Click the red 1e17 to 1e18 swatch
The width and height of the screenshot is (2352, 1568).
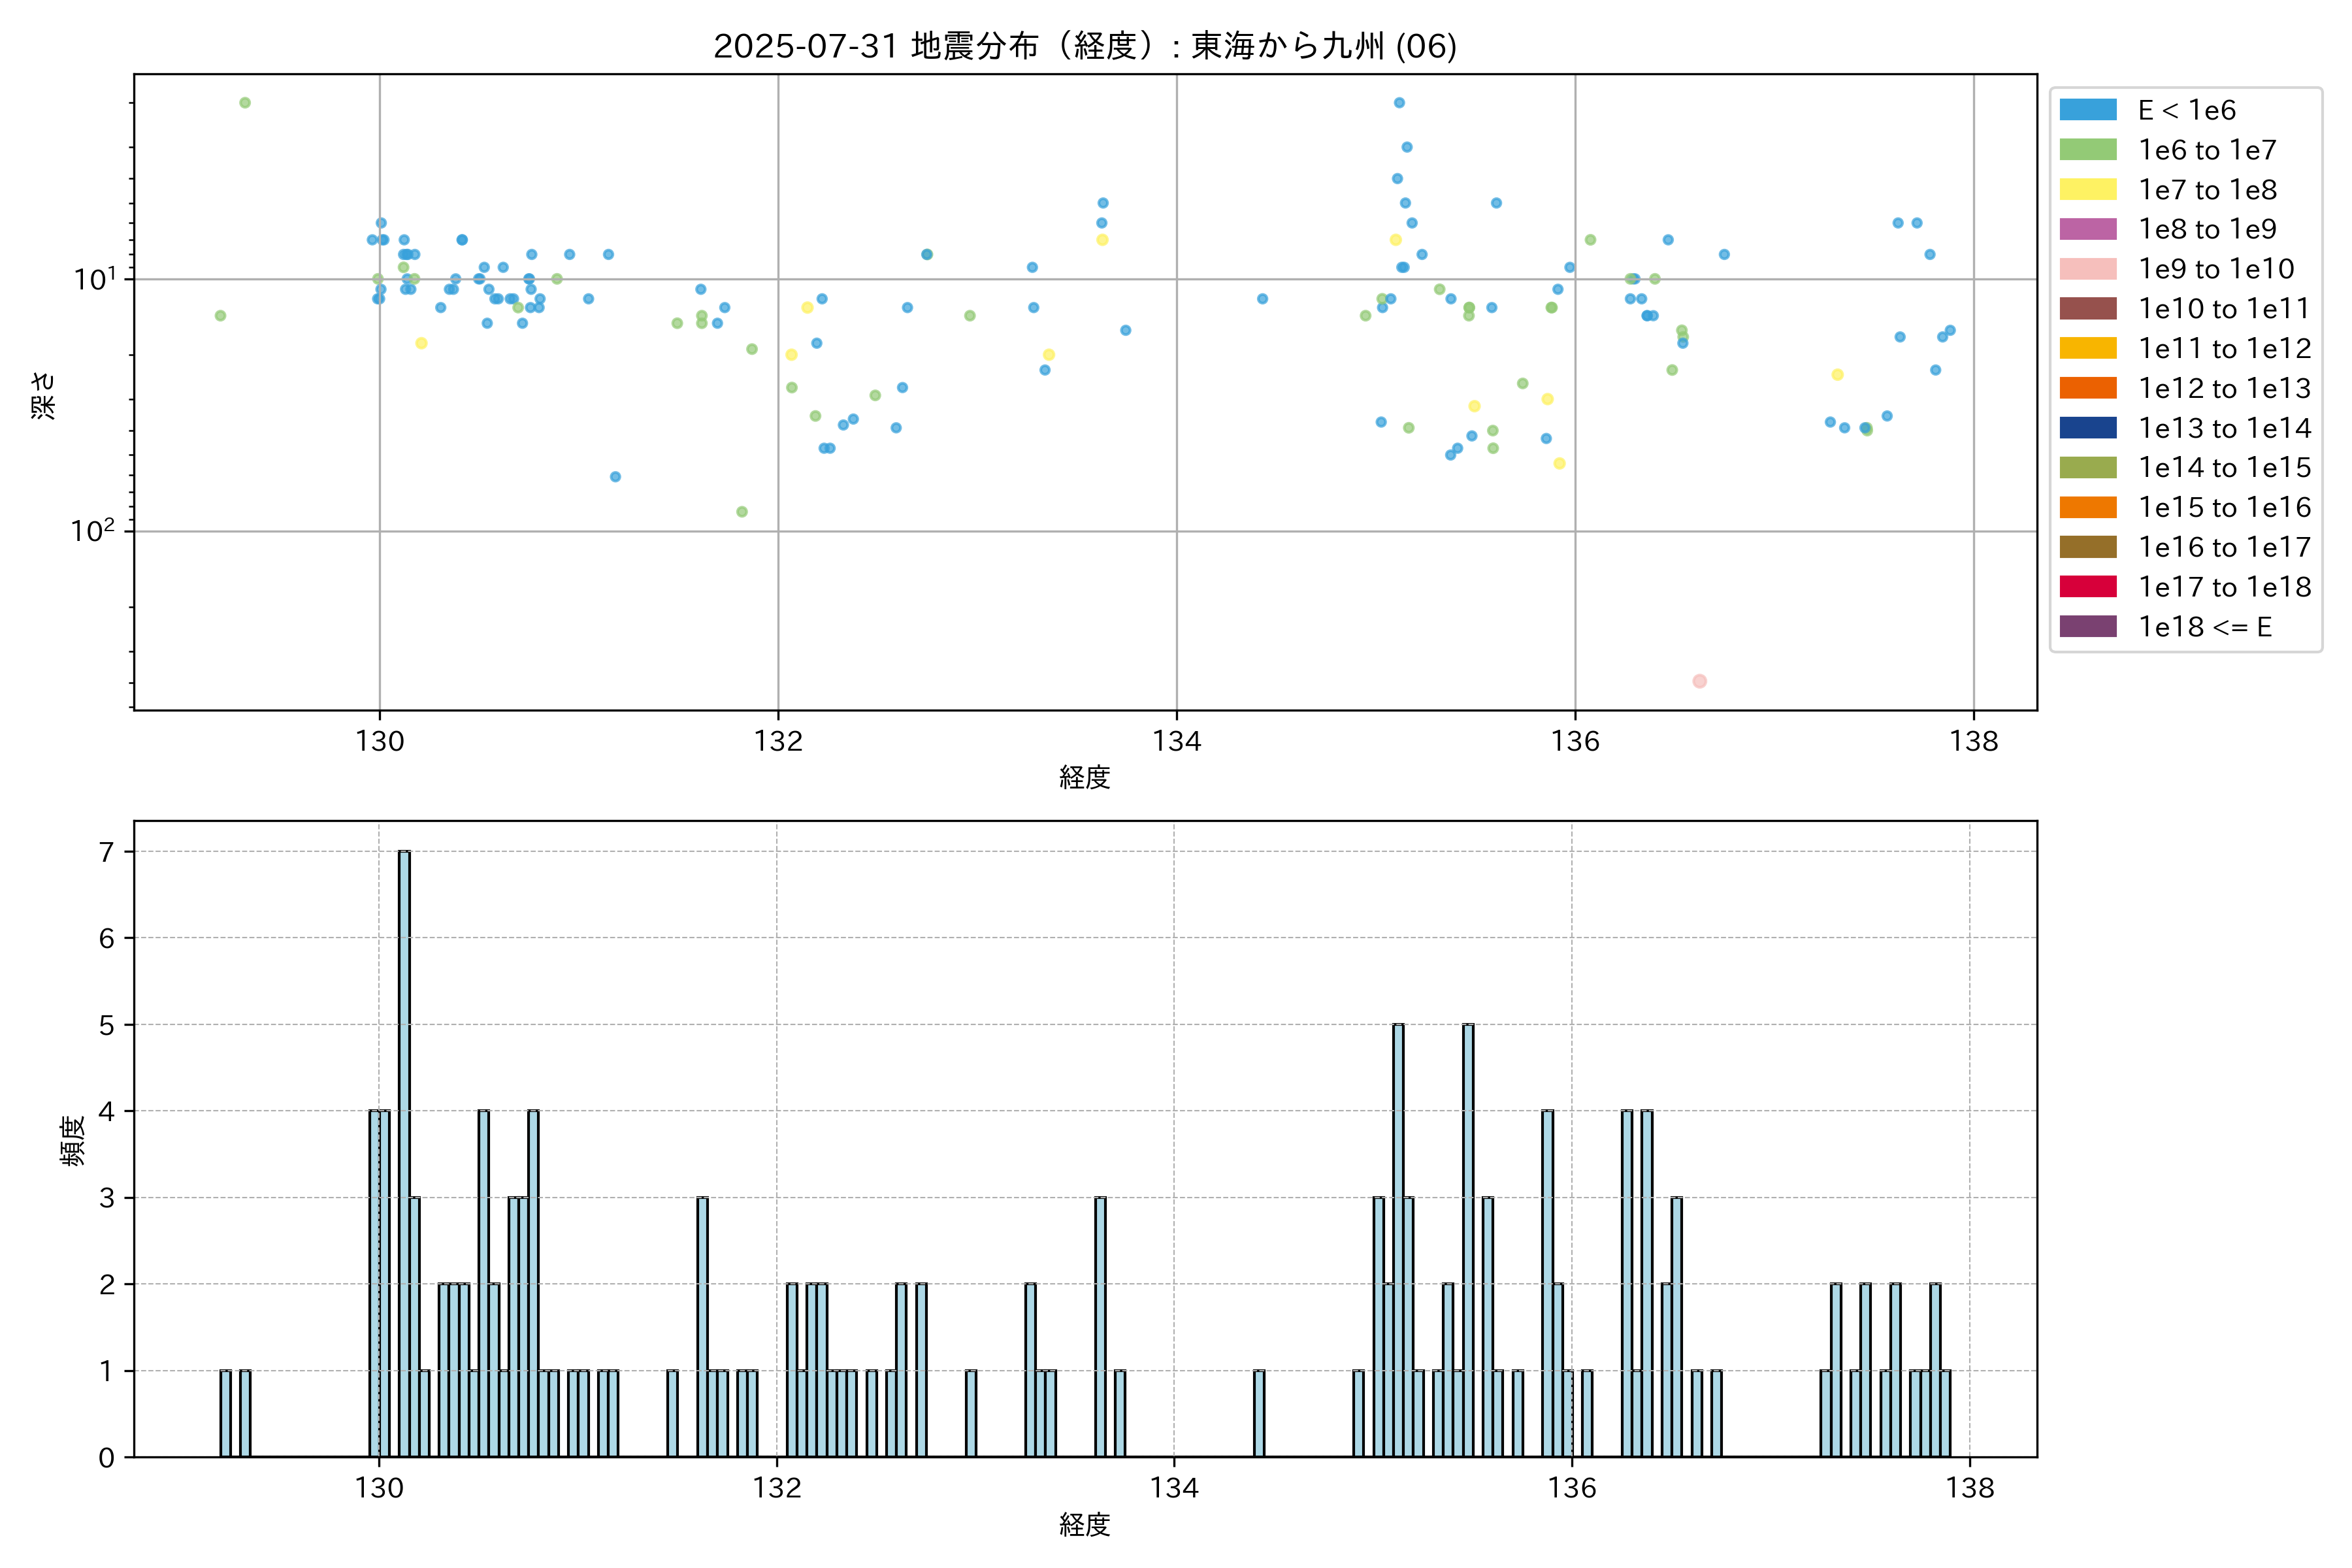2087,587
